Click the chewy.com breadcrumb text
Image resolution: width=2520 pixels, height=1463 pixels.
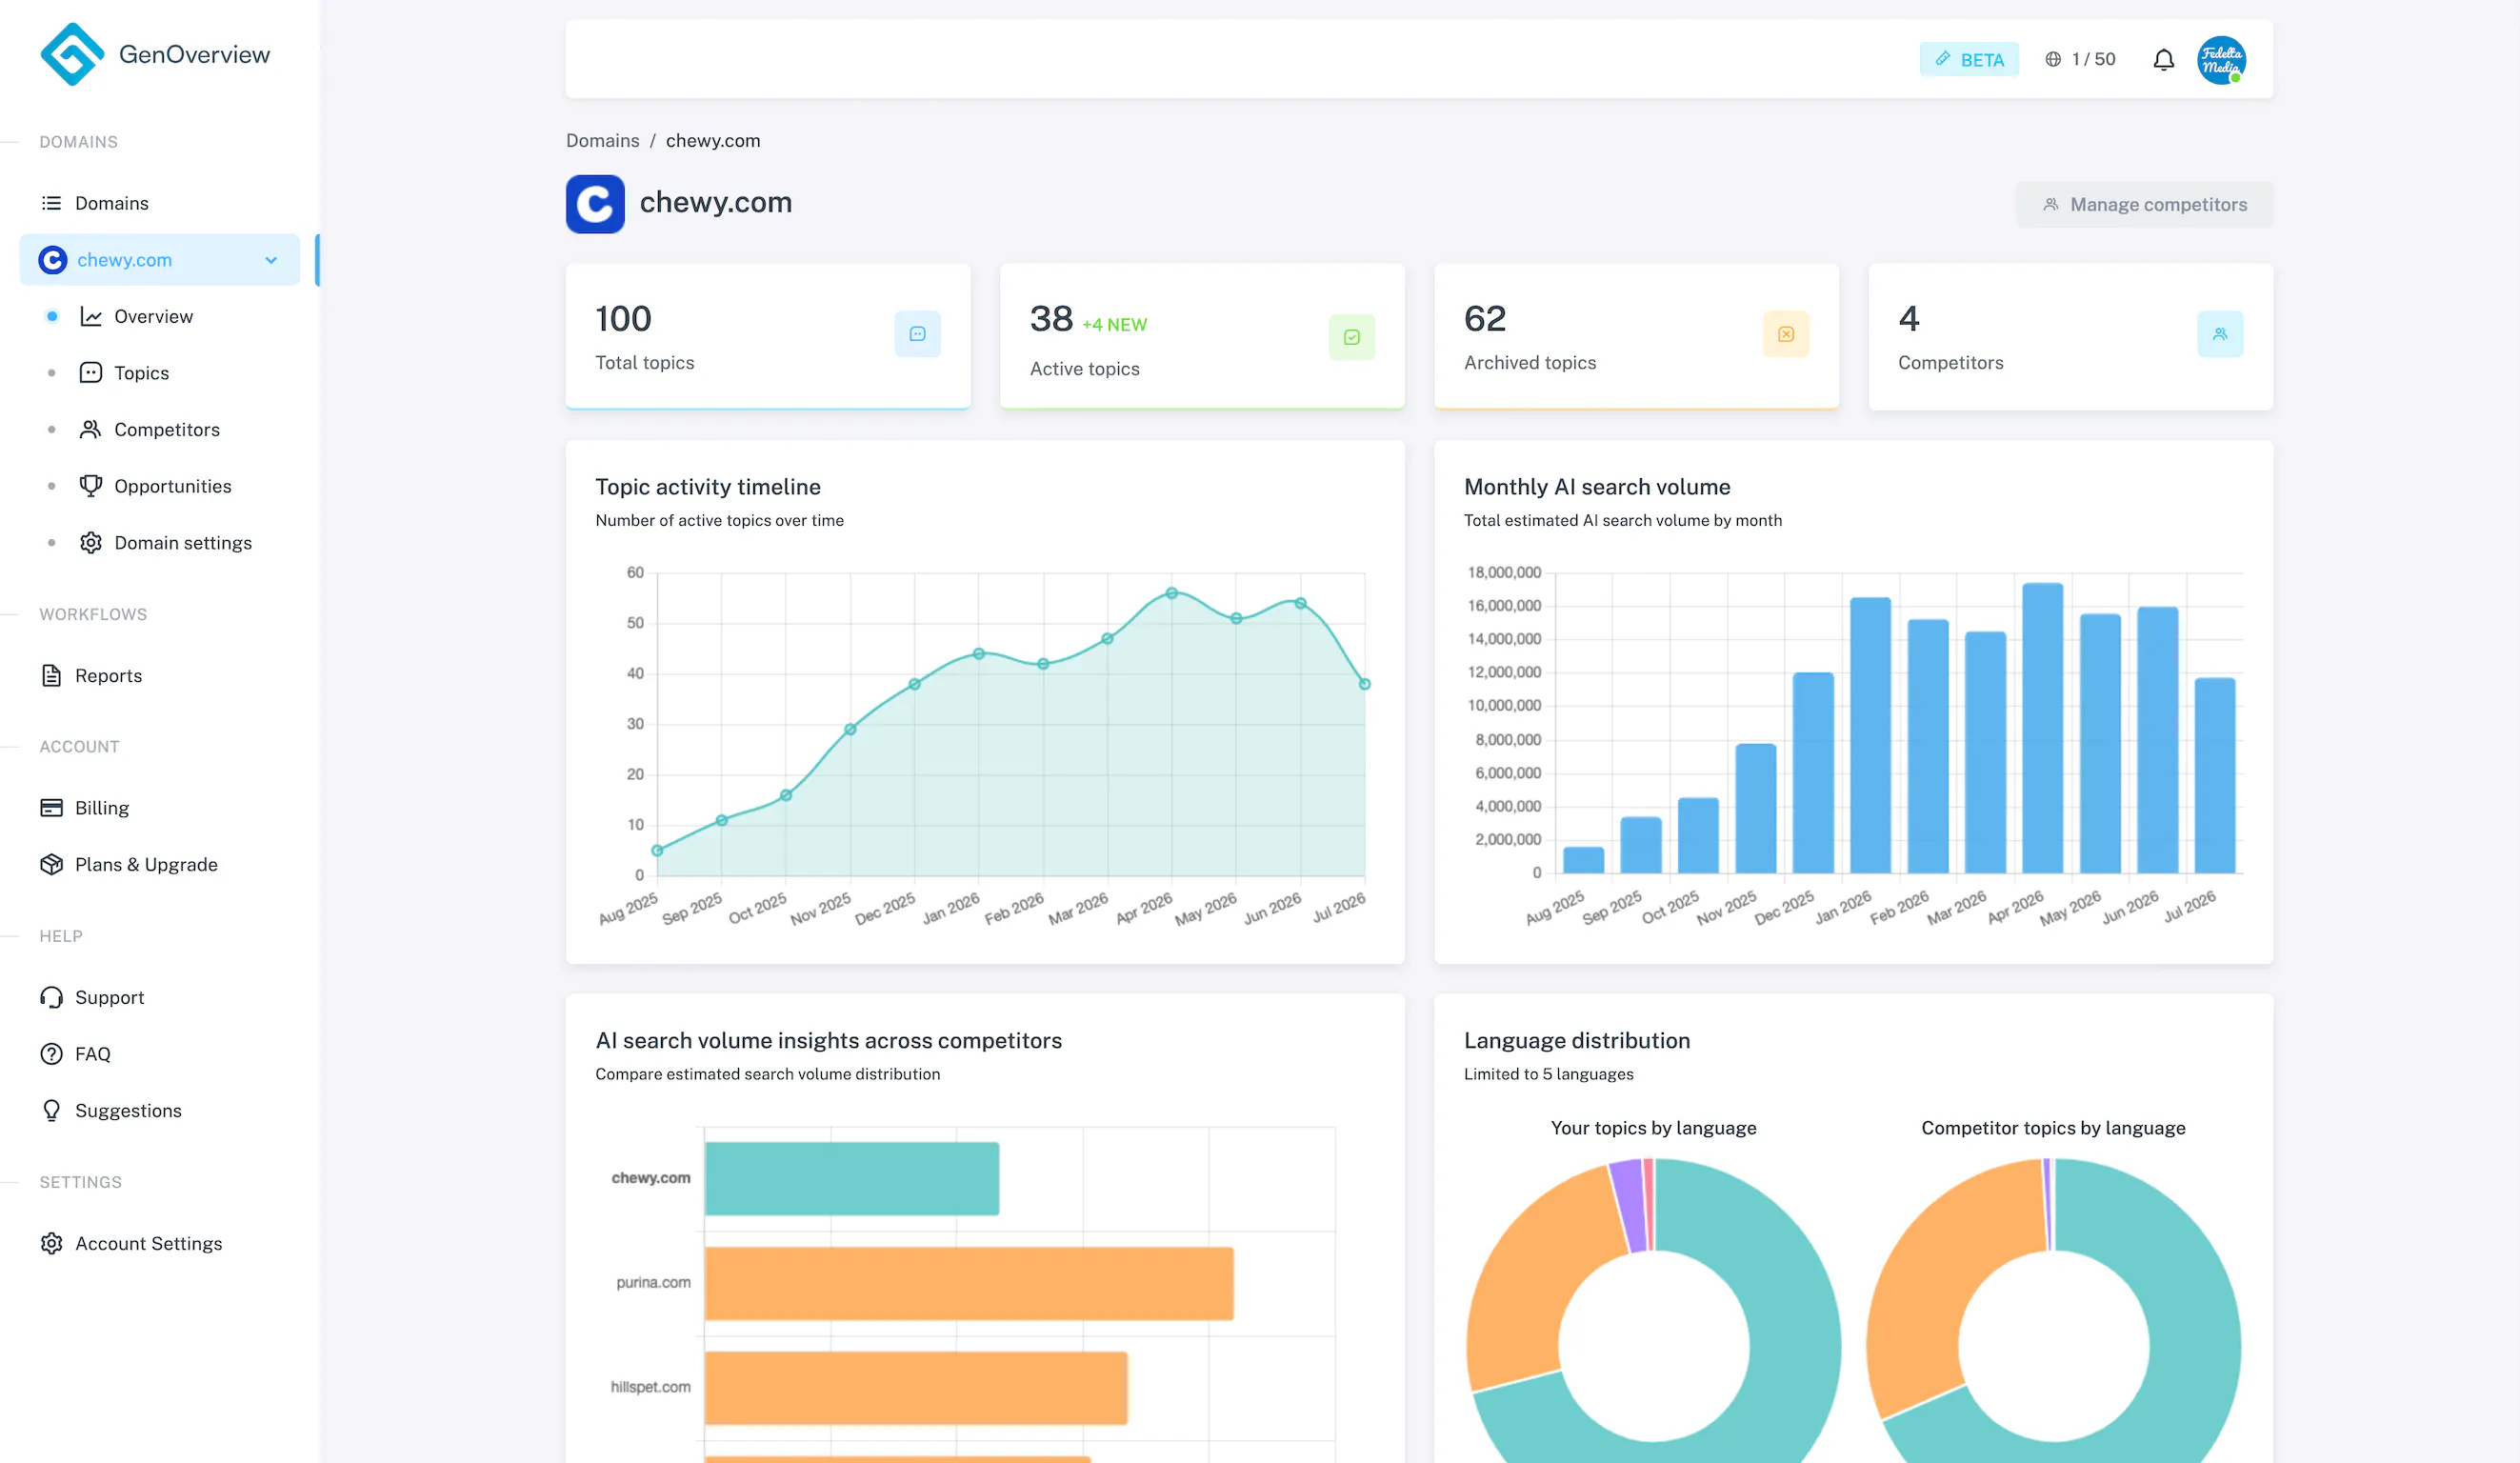(713, 141)
